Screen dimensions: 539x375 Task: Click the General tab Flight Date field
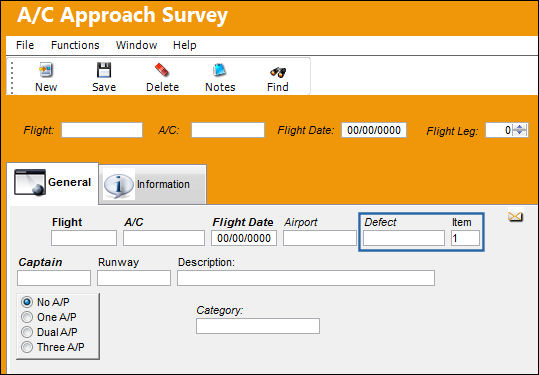pos(244,238)
